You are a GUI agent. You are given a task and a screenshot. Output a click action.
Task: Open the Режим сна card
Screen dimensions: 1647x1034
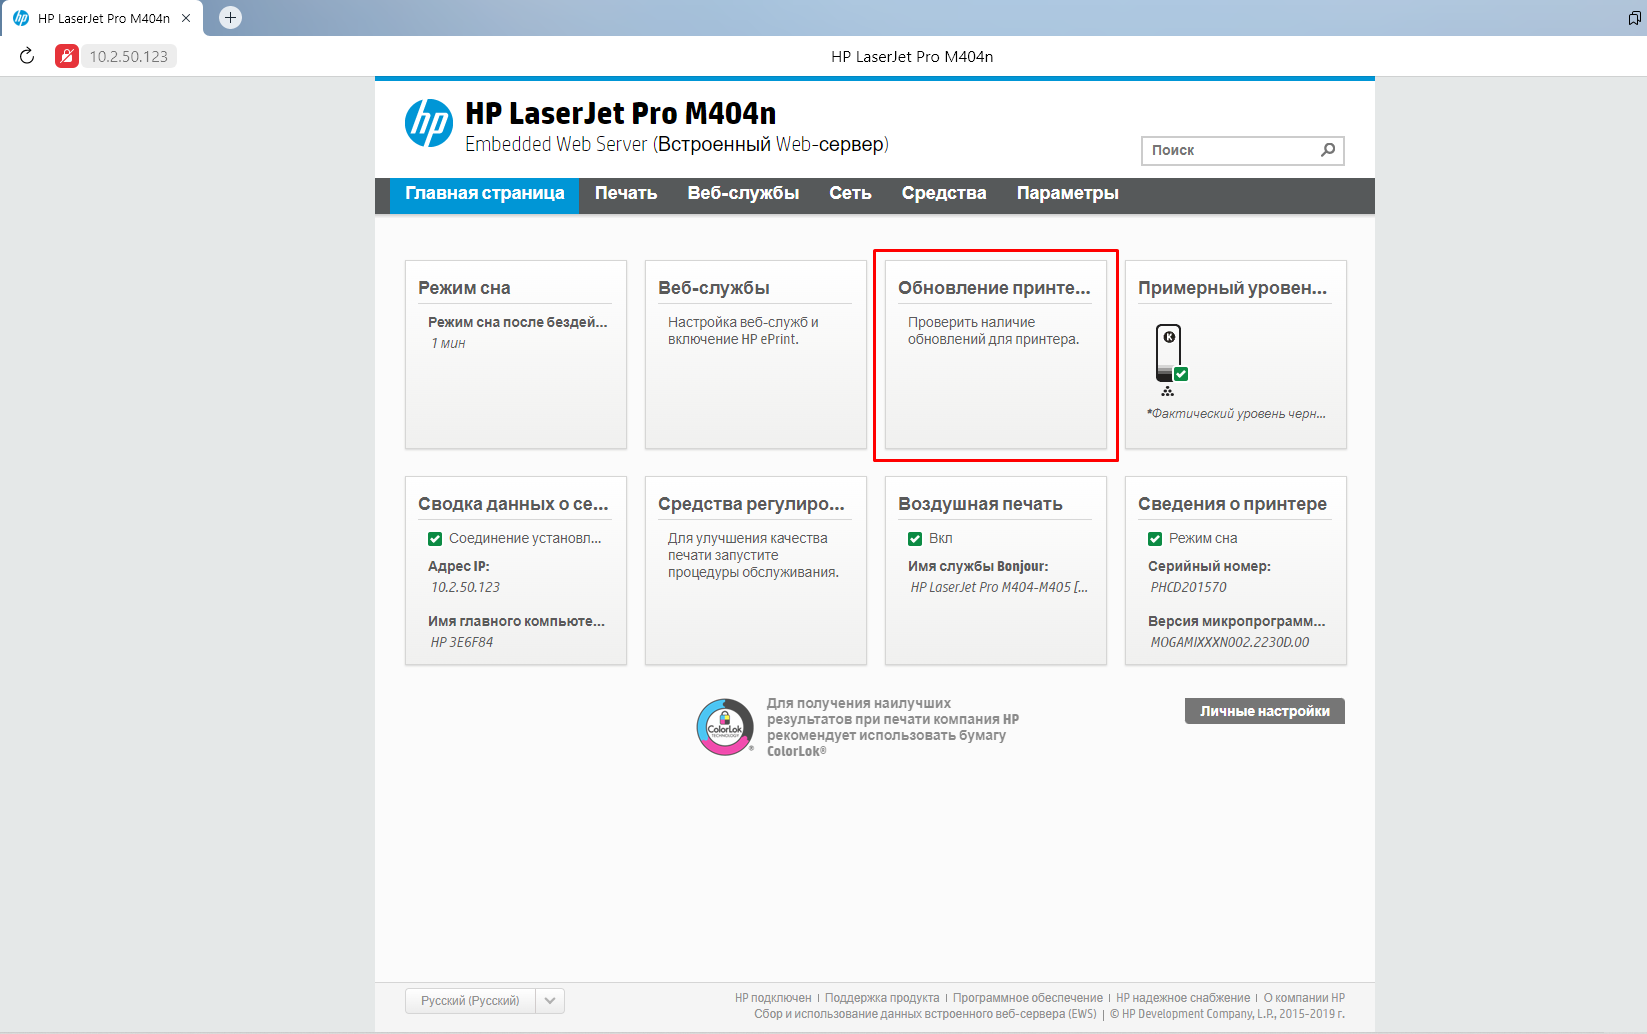pyautogui.click(x=516, y=355)
